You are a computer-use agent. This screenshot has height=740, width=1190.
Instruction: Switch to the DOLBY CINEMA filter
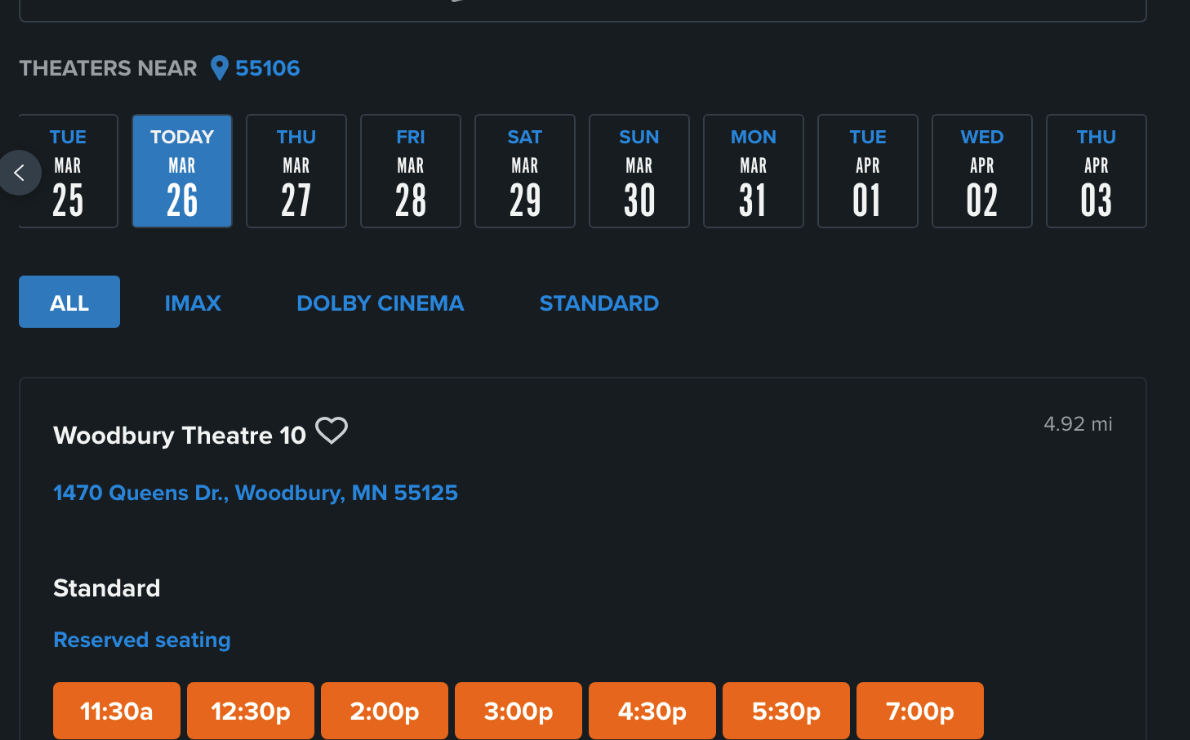coord(380,303)
